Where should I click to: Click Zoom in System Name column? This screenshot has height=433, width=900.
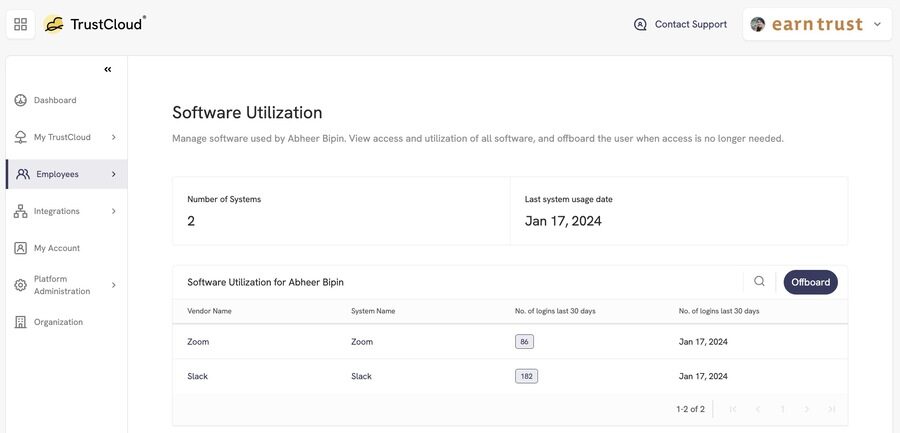click(362, 342)
